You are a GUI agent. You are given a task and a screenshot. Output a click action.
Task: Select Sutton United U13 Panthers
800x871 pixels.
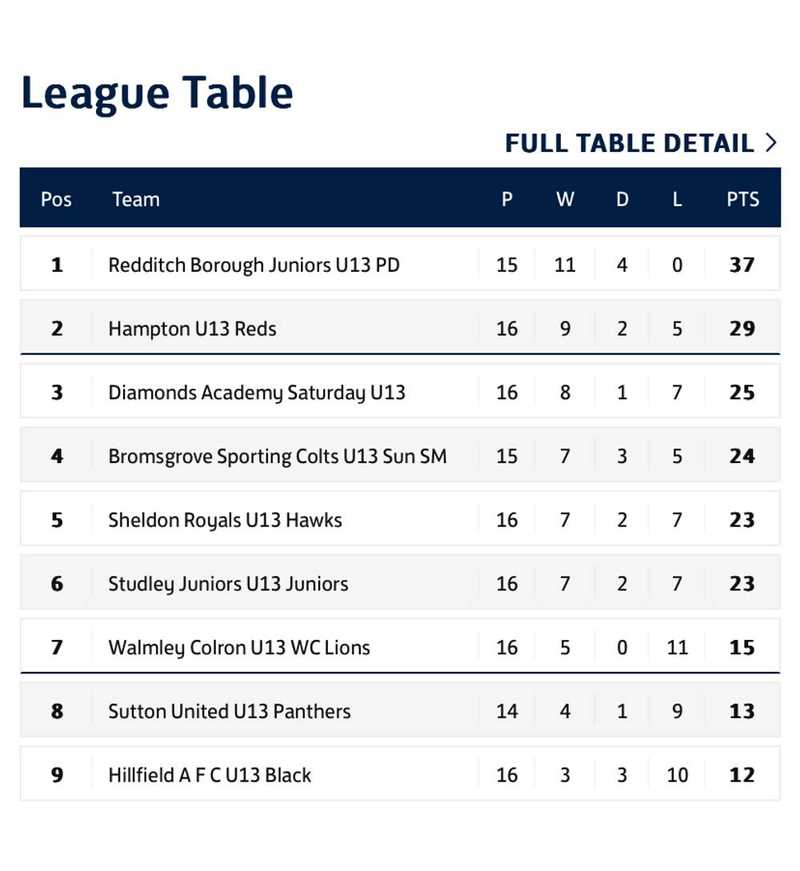(229, 712)
